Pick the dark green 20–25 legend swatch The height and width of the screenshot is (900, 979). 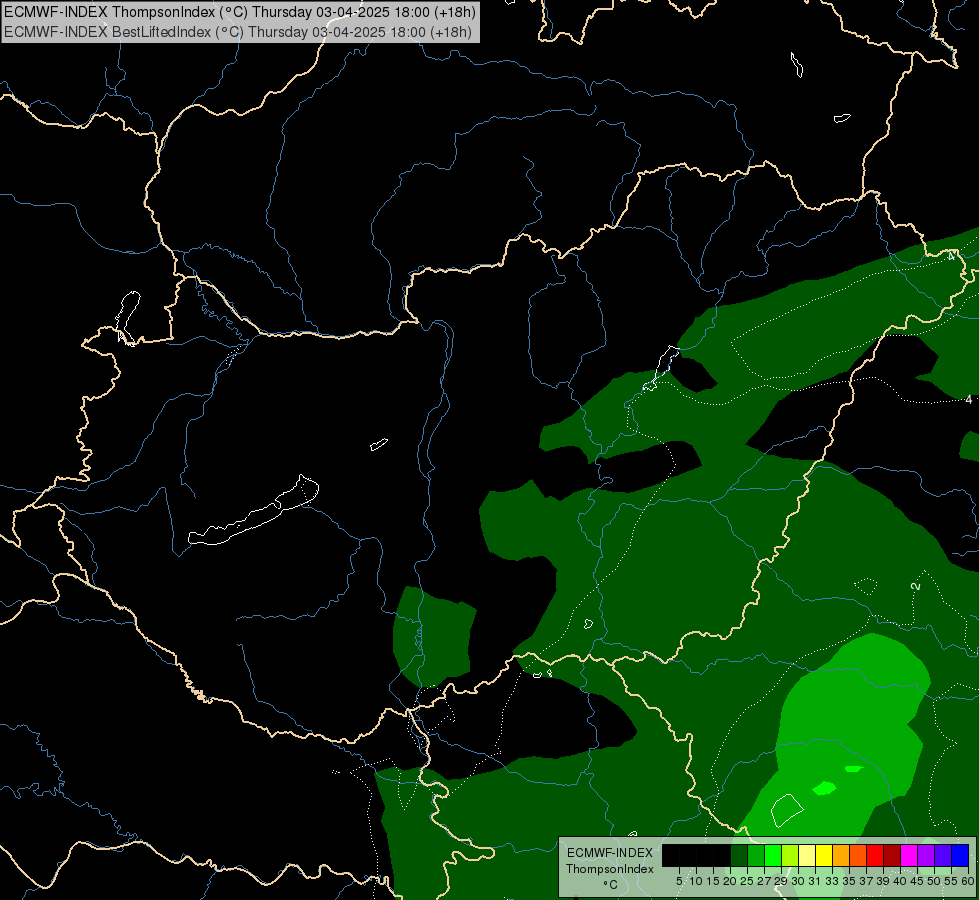[x=739, y=855]
